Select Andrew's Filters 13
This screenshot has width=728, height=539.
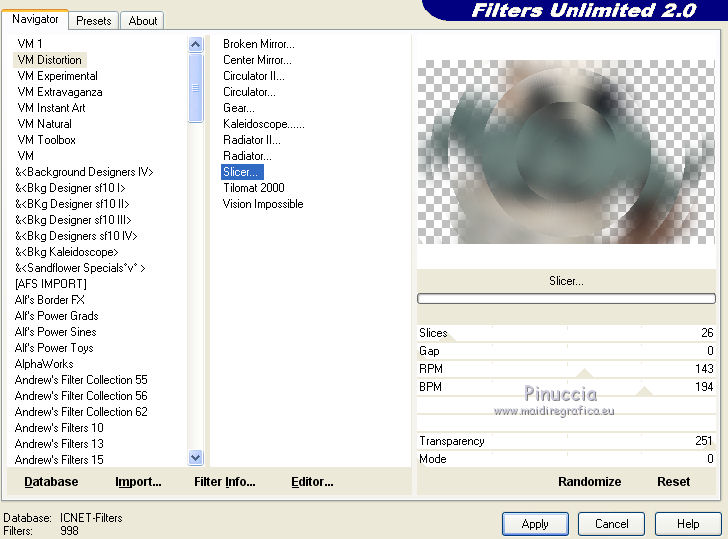click(x=59, y=444)
